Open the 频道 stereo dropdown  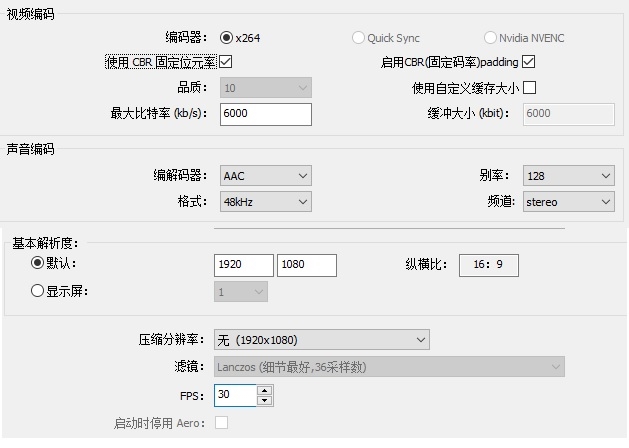click(x=568, y=202)
